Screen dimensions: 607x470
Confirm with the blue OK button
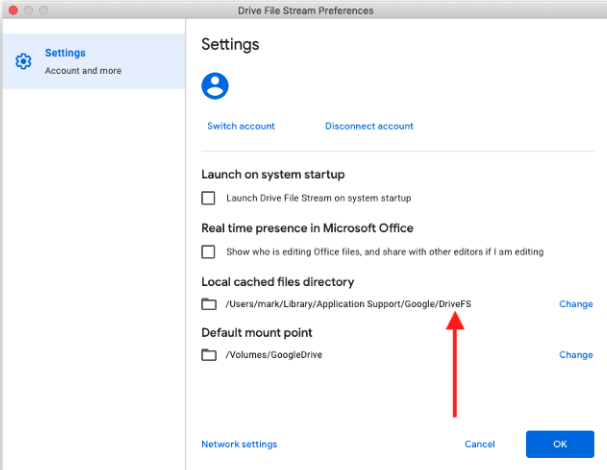coord(560,444)
